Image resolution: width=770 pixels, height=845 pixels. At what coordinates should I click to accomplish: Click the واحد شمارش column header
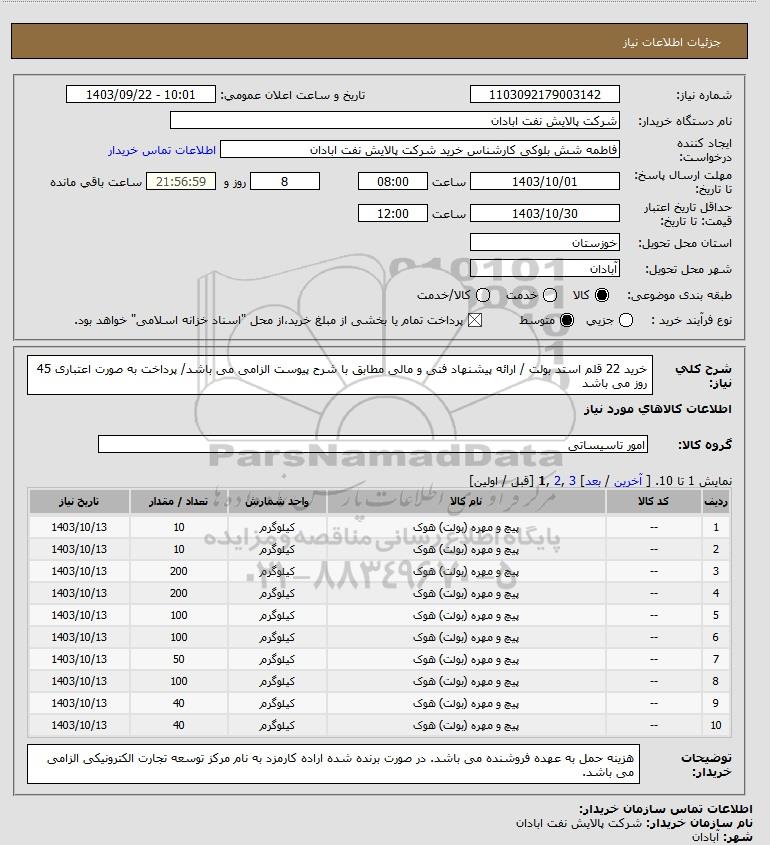click(x=277, y=502)
